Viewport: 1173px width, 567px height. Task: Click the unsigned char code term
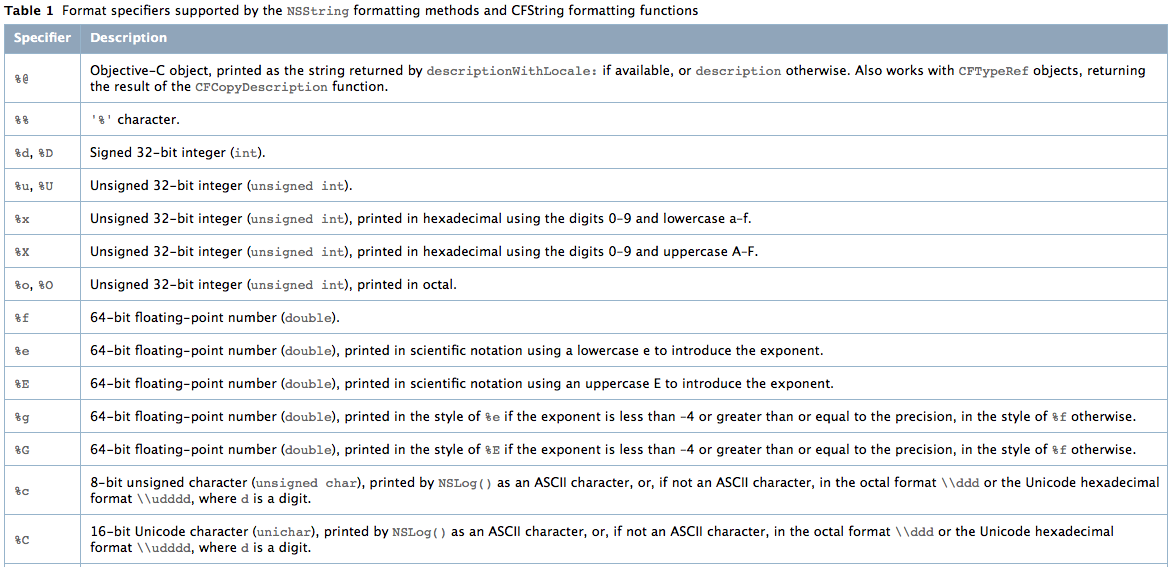[x=305, y=482]
